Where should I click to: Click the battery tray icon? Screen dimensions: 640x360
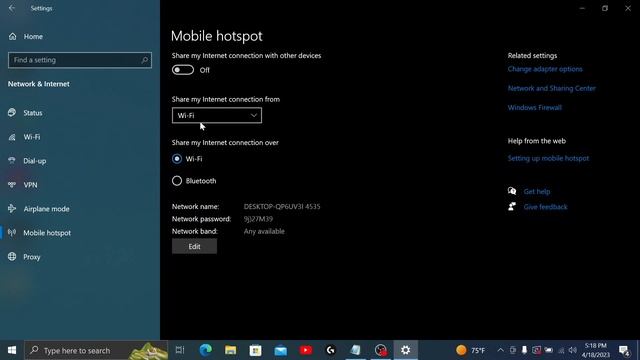tap(549, 350)
